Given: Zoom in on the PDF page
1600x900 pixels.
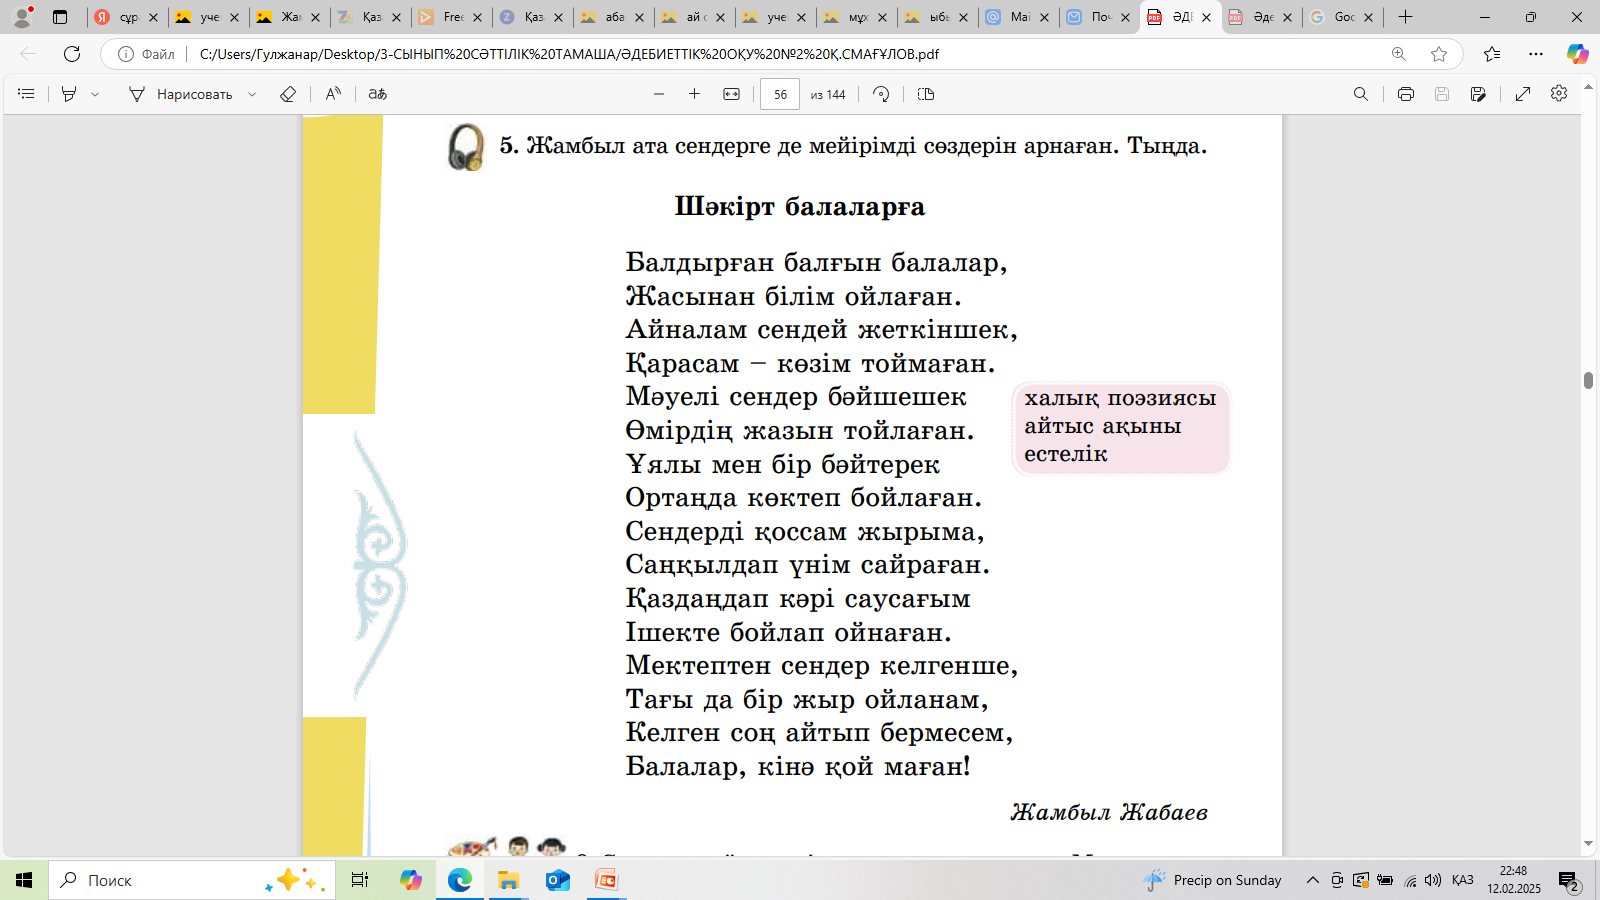Looking at the screenshot, I should coord(694,94).
